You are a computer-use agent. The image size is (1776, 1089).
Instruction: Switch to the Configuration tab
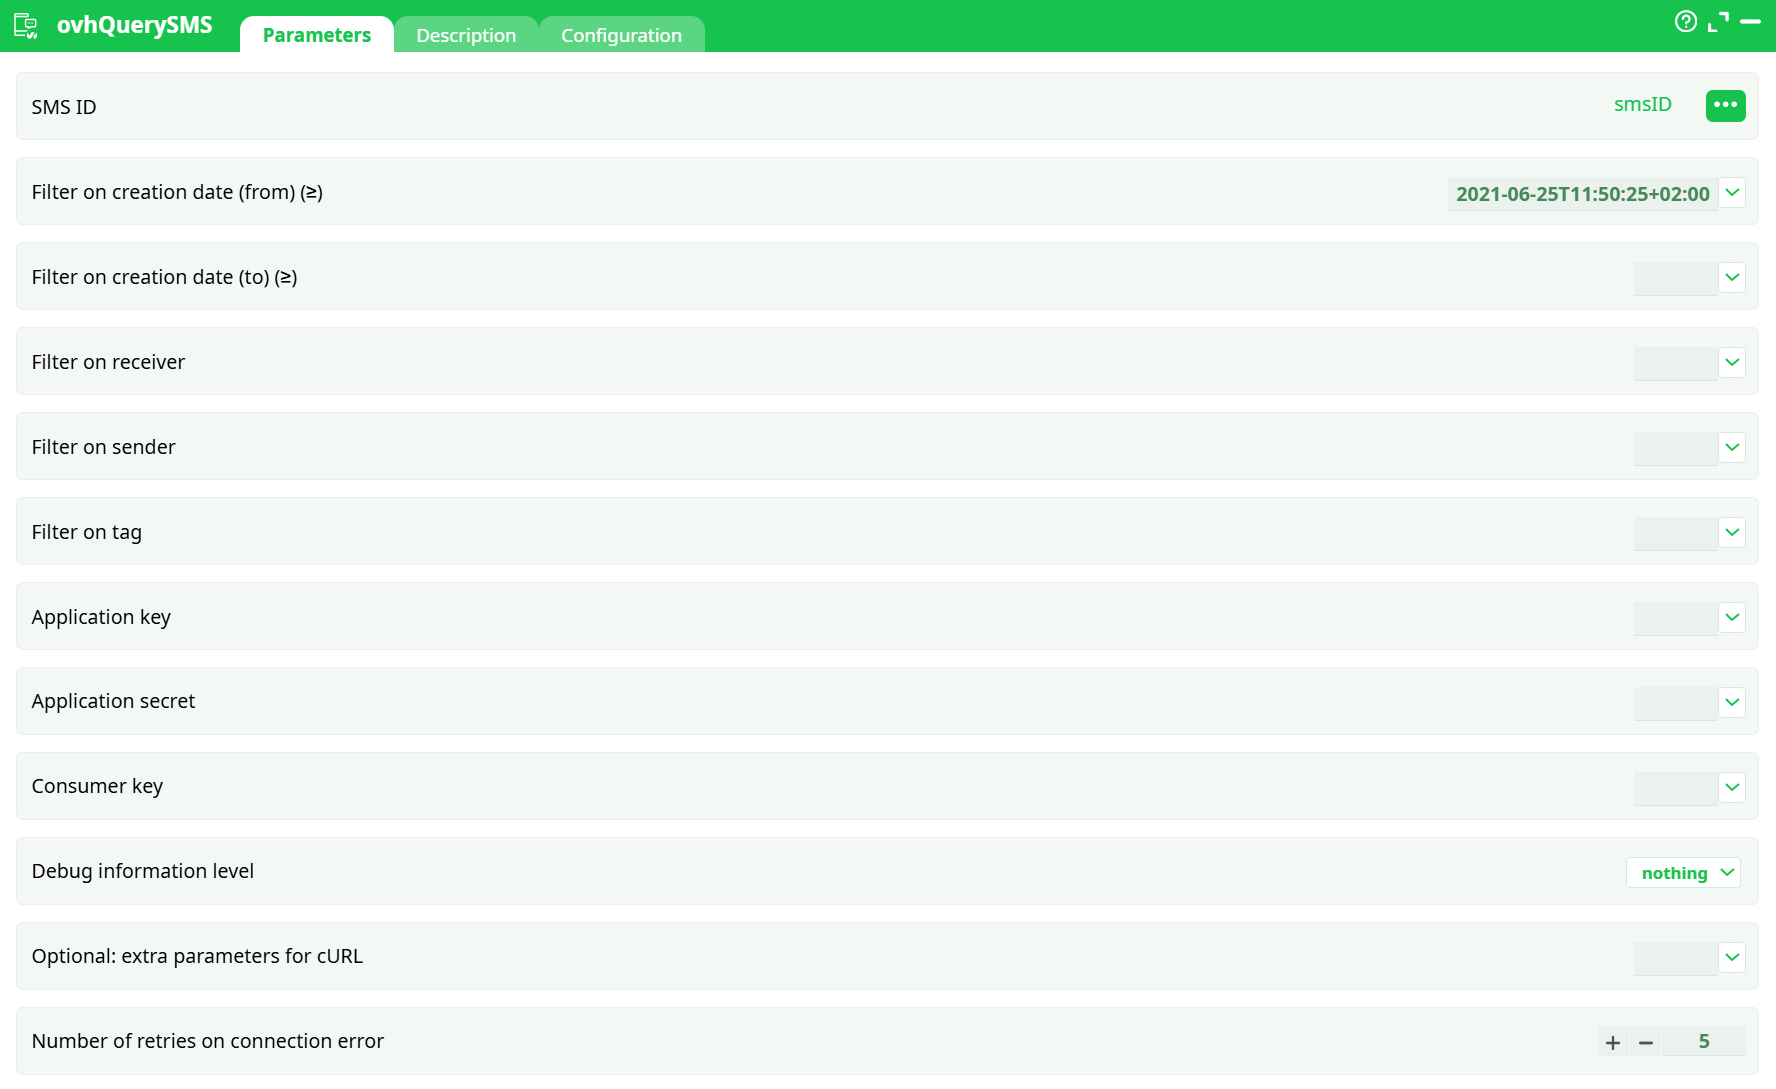click(x=621, y=34)
